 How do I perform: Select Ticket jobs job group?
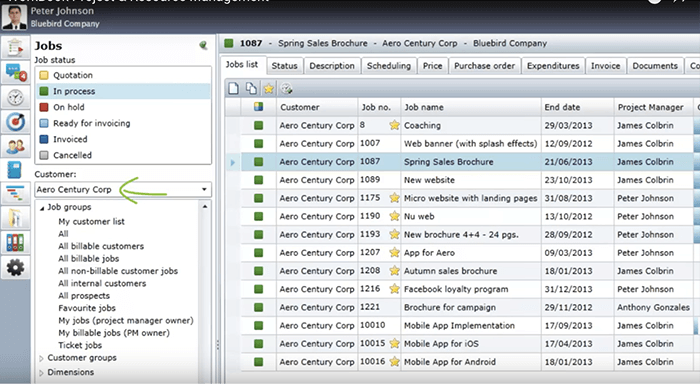pyautogui.click(x=80, y=345)
